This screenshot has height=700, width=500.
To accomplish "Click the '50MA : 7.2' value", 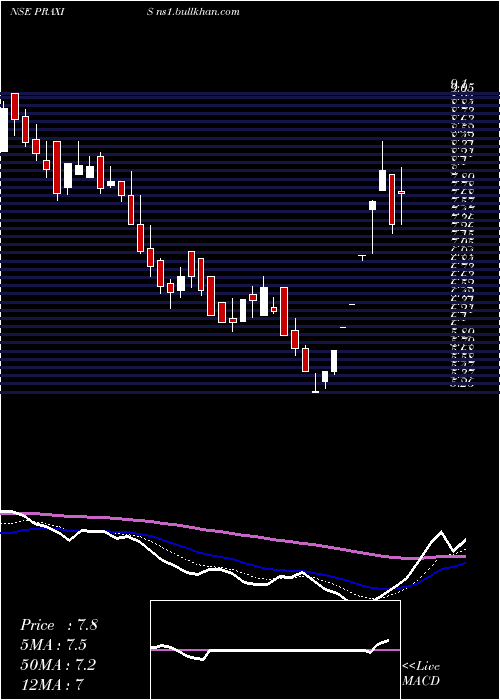I will point(59,665).
